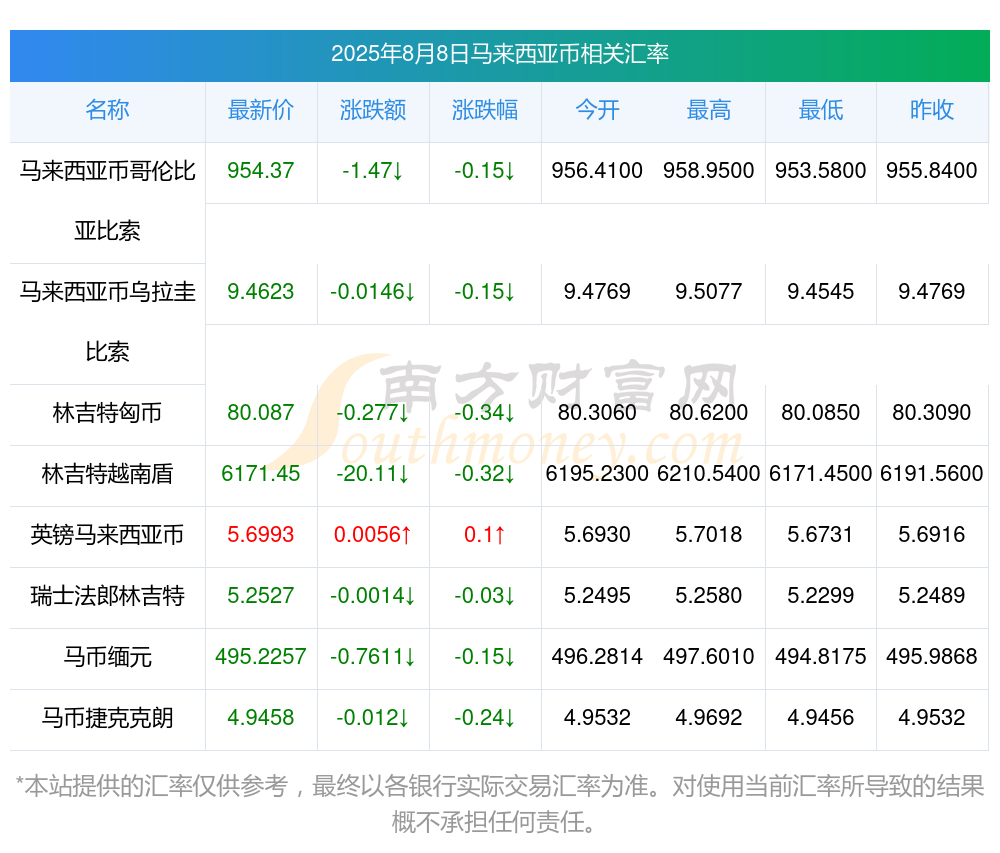Click the high value 497.6010
The image size is (1000, 853).
(709, 657)
